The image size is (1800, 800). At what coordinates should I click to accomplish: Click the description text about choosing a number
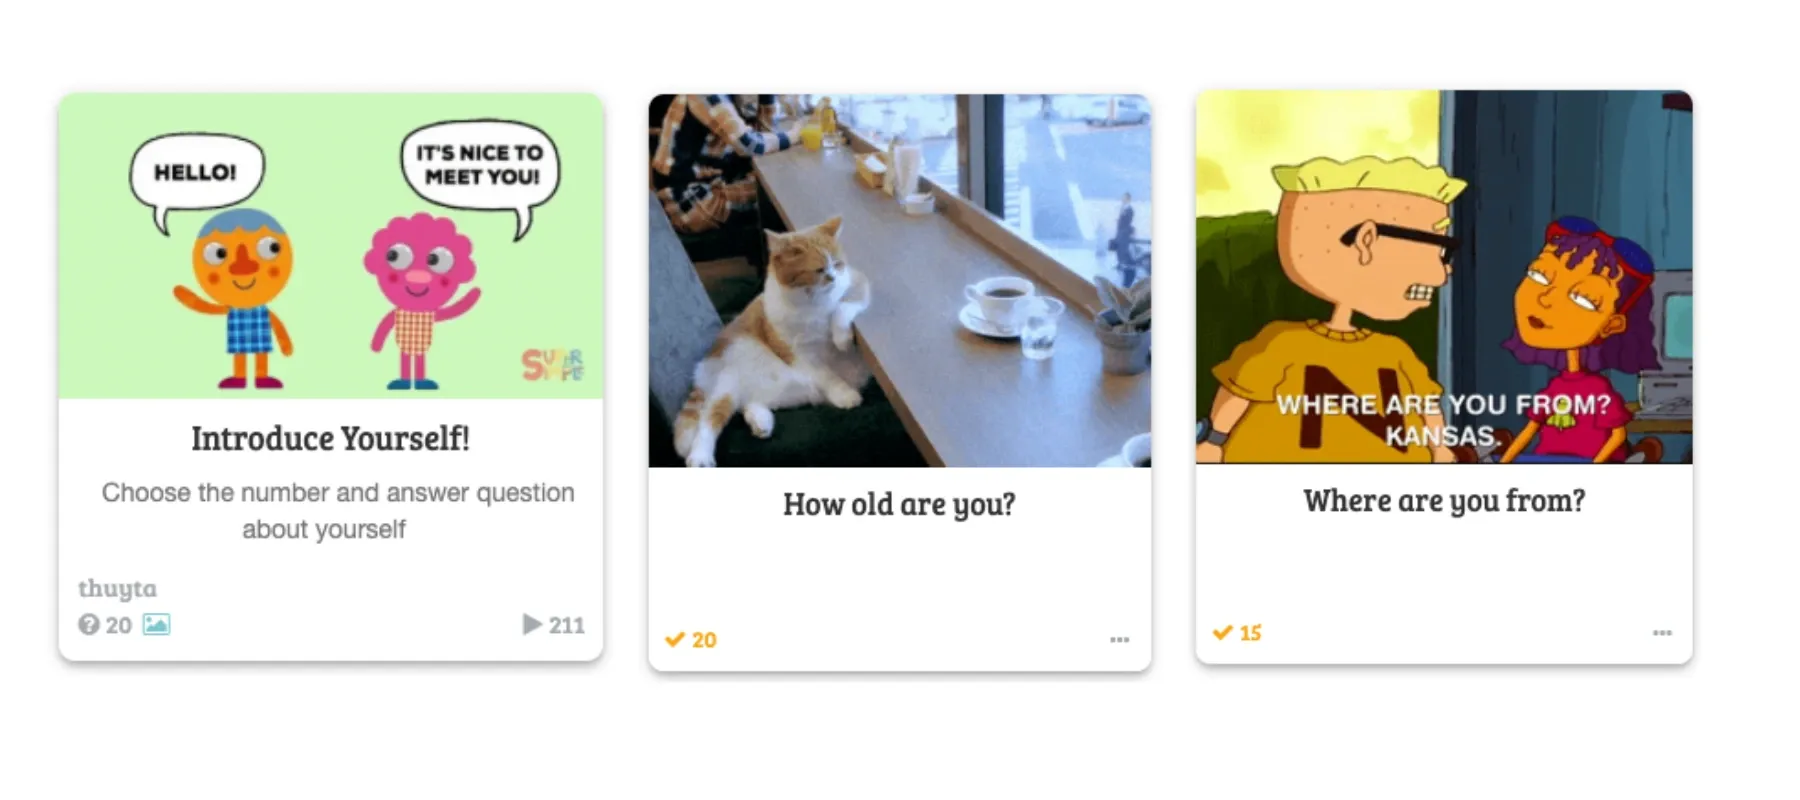tap(337, 510)
